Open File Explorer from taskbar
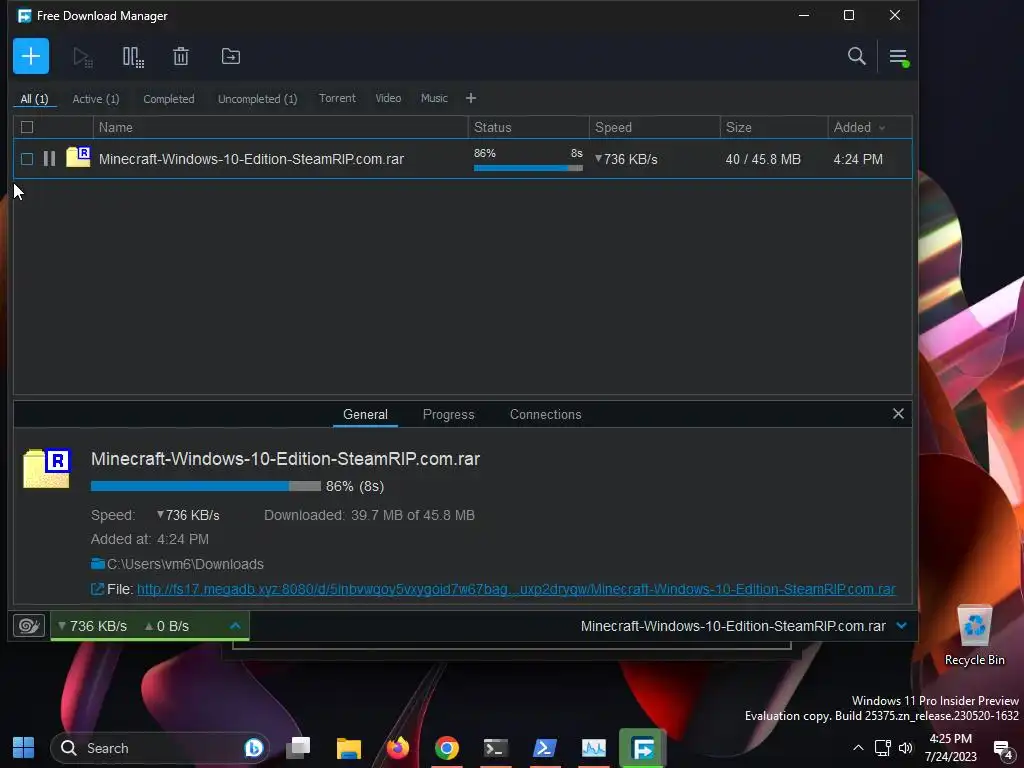The height and width of the screenshot is (768, 1024). 349,748
